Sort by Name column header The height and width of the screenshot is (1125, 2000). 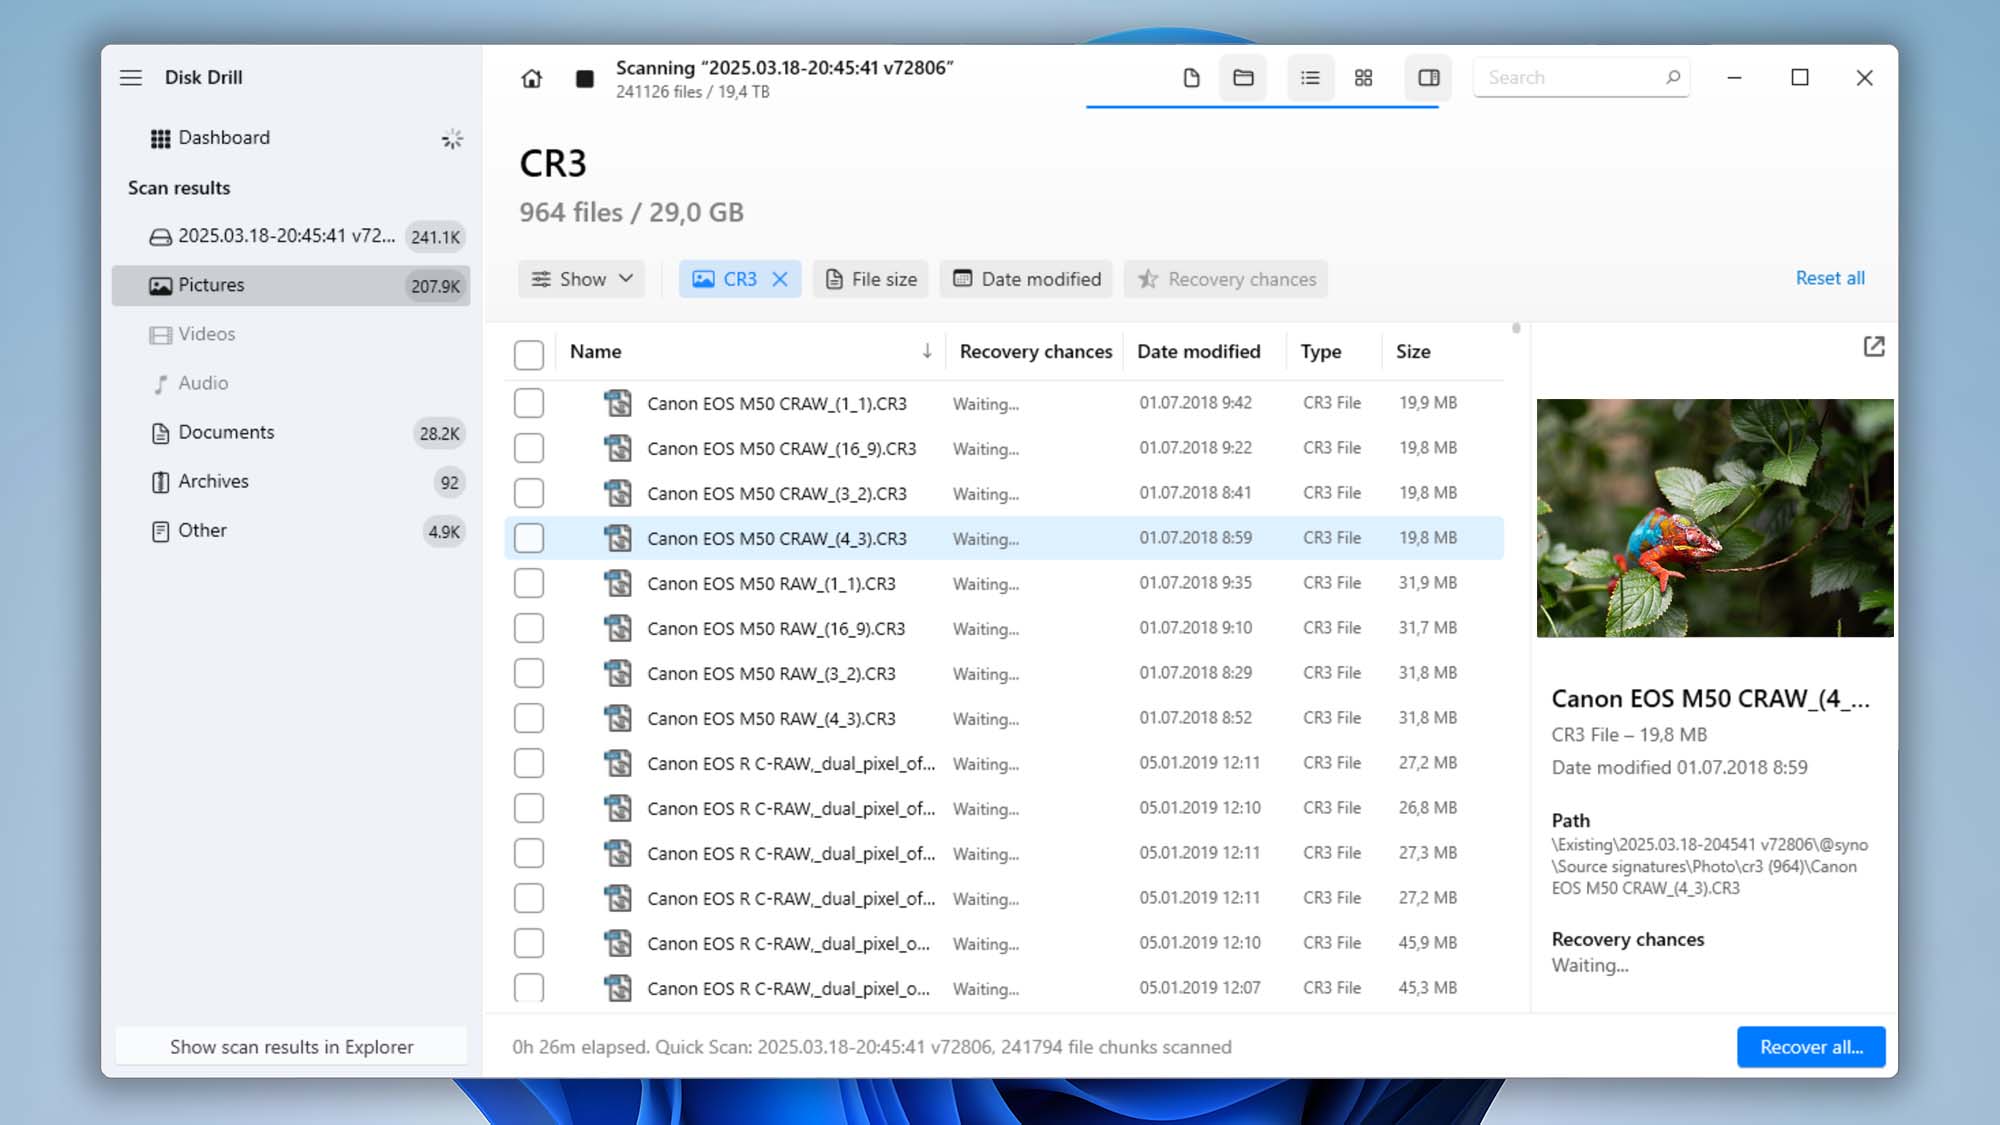point(596,351)
